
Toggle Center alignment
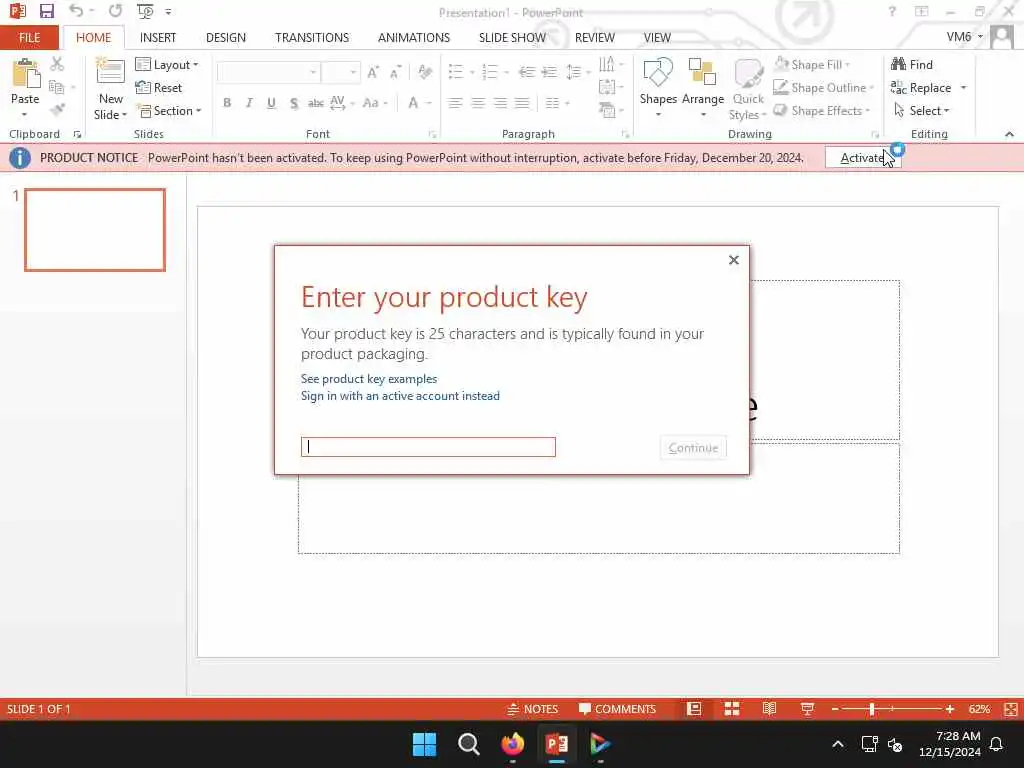coord(477,103)
